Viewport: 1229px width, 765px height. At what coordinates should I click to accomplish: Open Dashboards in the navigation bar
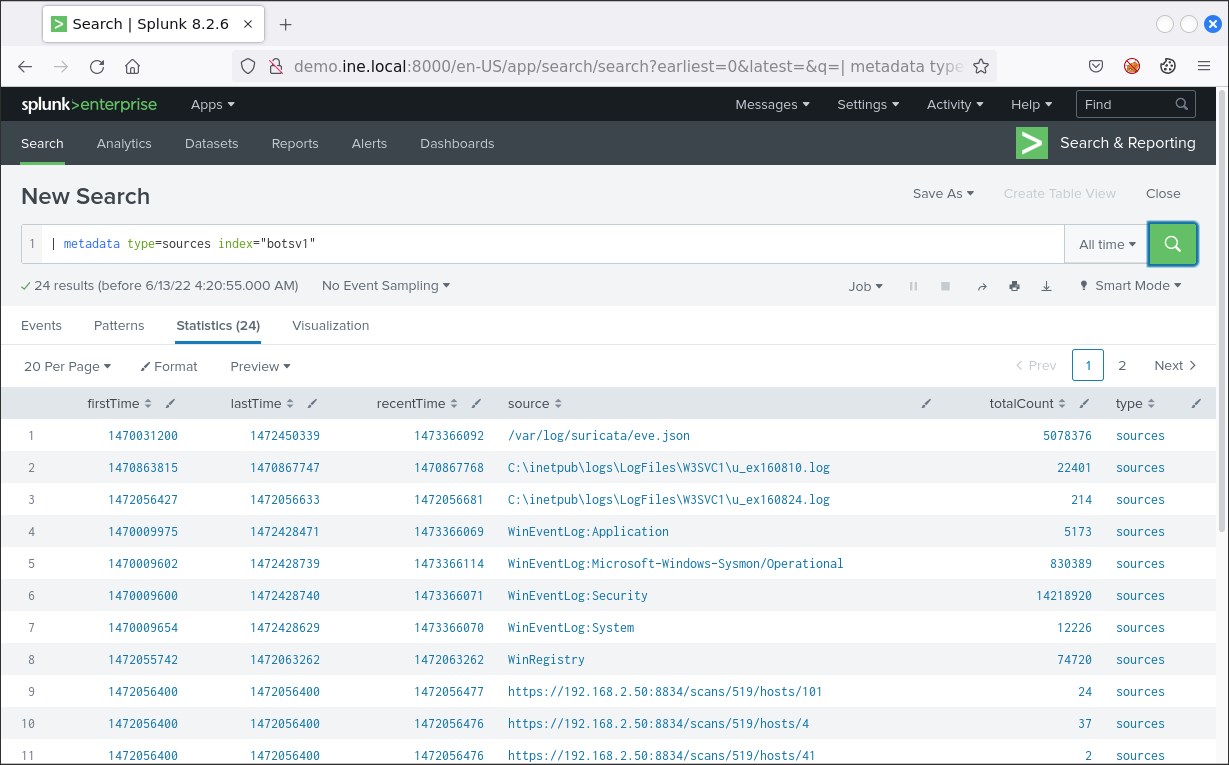coord(457,144)
